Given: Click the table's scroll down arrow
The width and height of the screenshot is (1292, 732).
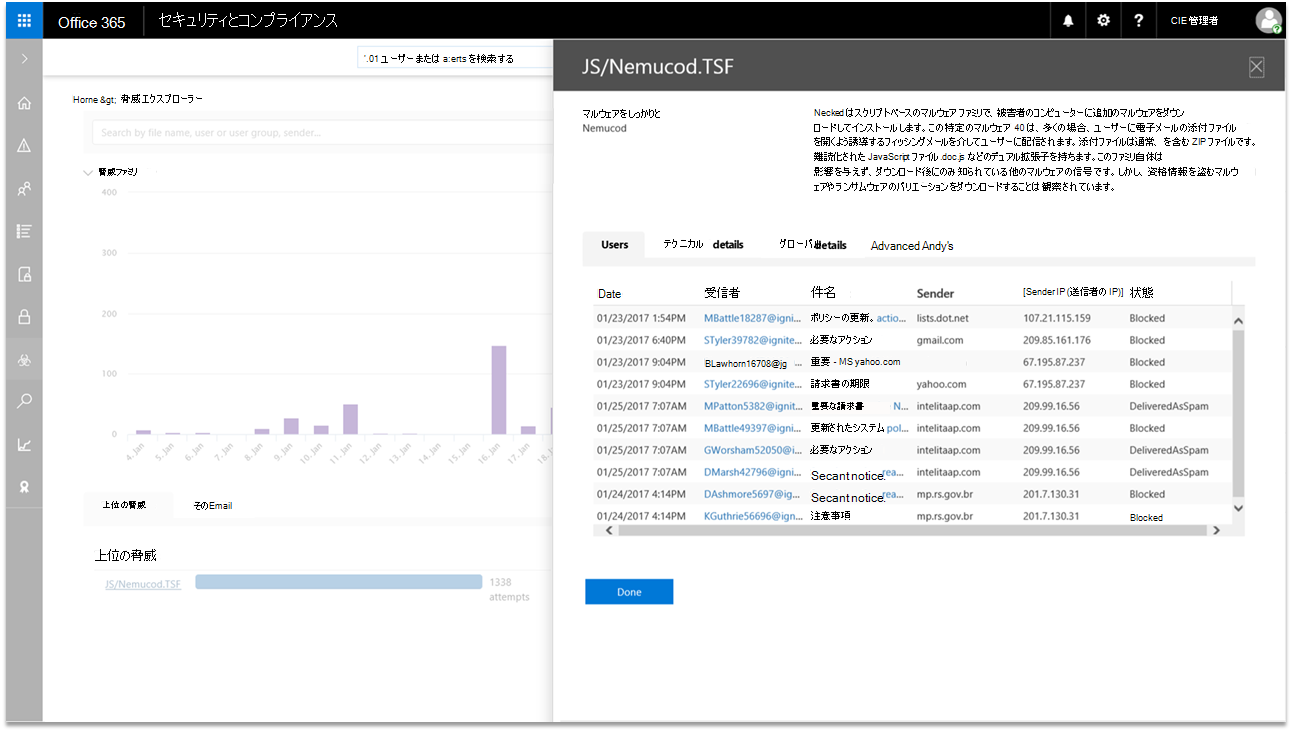Looking at the screenshot, I should (x=1238, y=509).
